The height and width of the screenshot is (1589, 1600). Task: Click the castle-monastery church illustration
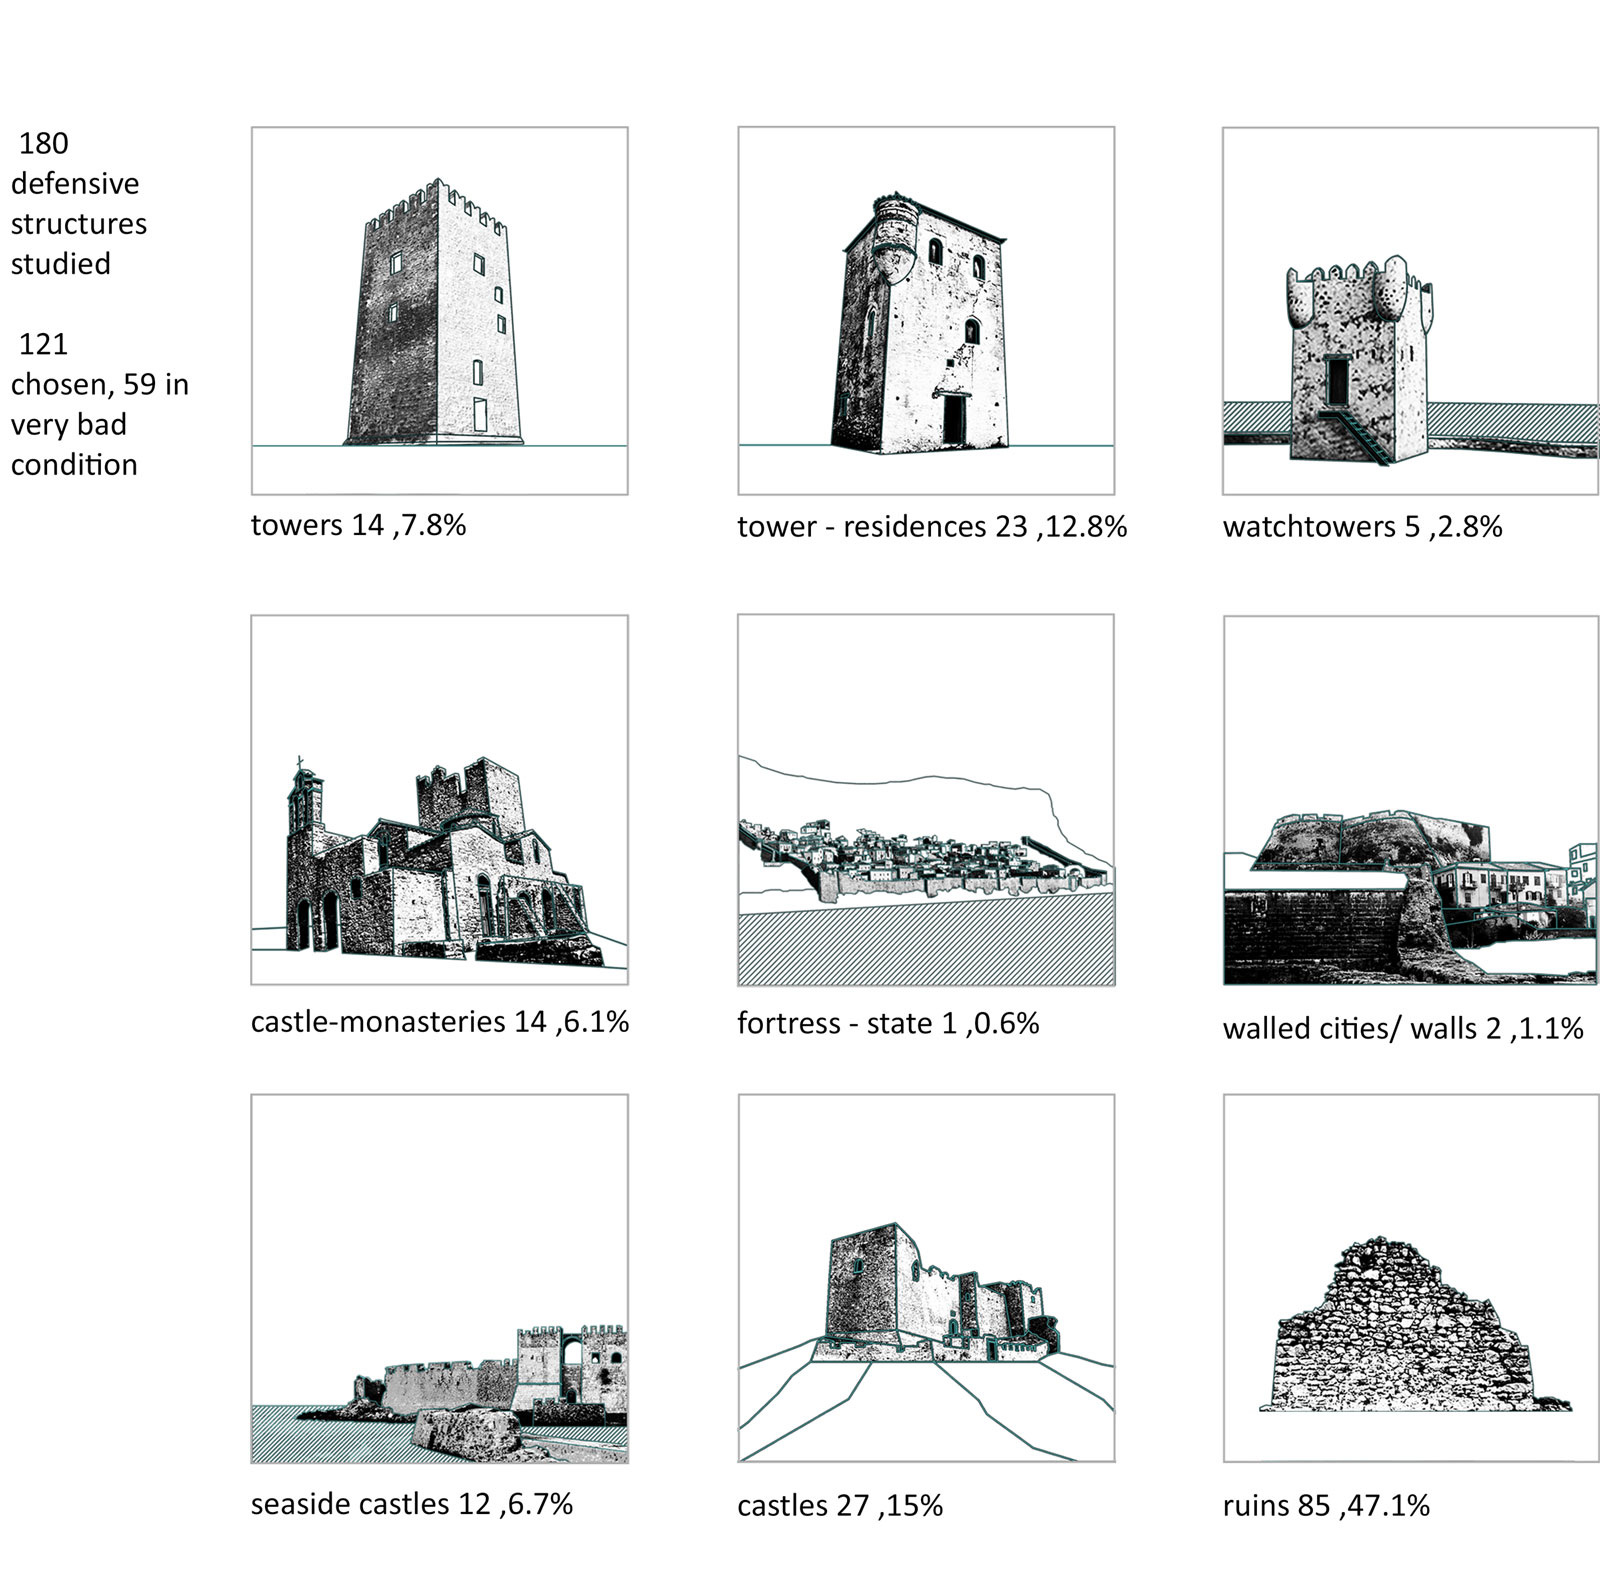click(x=445, y=862)
